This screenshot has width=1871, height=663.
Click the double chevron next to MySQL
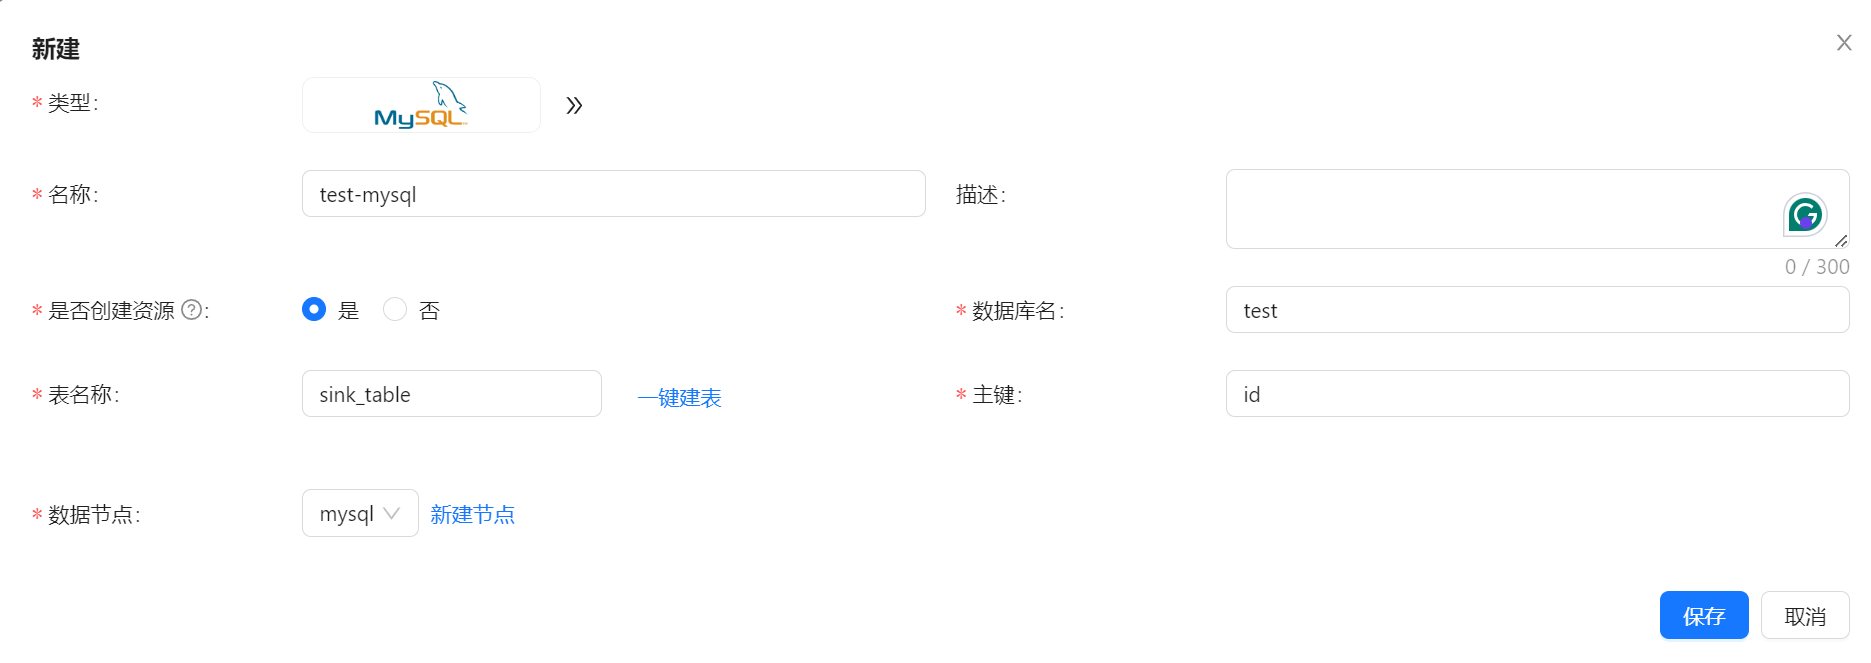pos(574,105)
